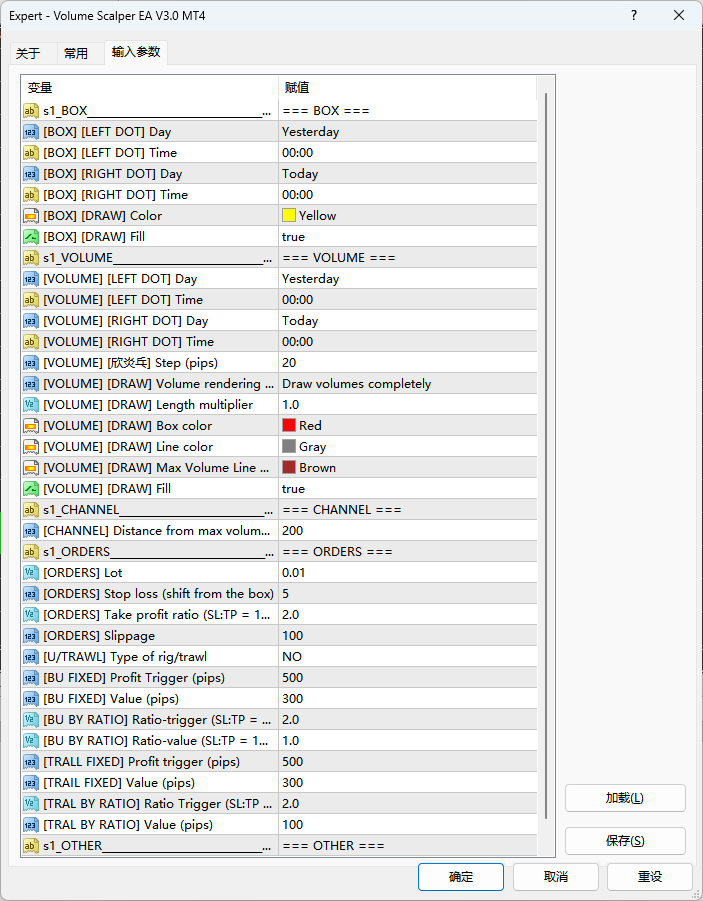Close the Expert dialog window

pos(679,16)
